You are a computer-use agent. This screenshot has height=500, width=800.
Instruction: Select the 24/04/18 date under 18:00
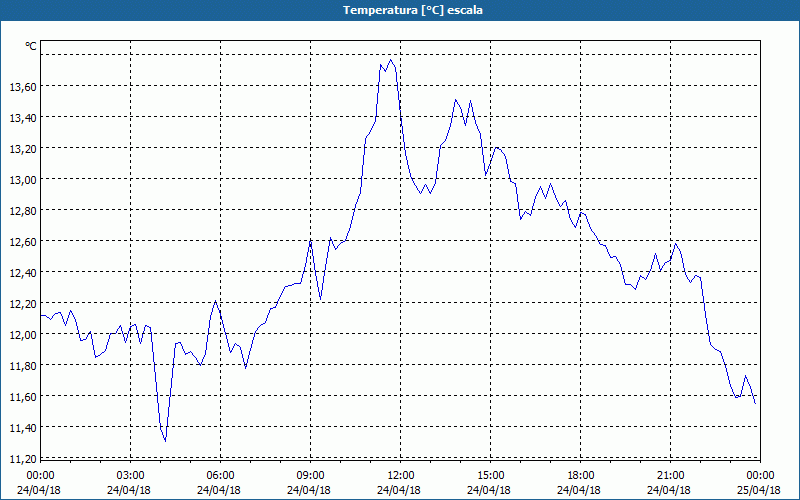pyautogui.click(x=579, y=490)
